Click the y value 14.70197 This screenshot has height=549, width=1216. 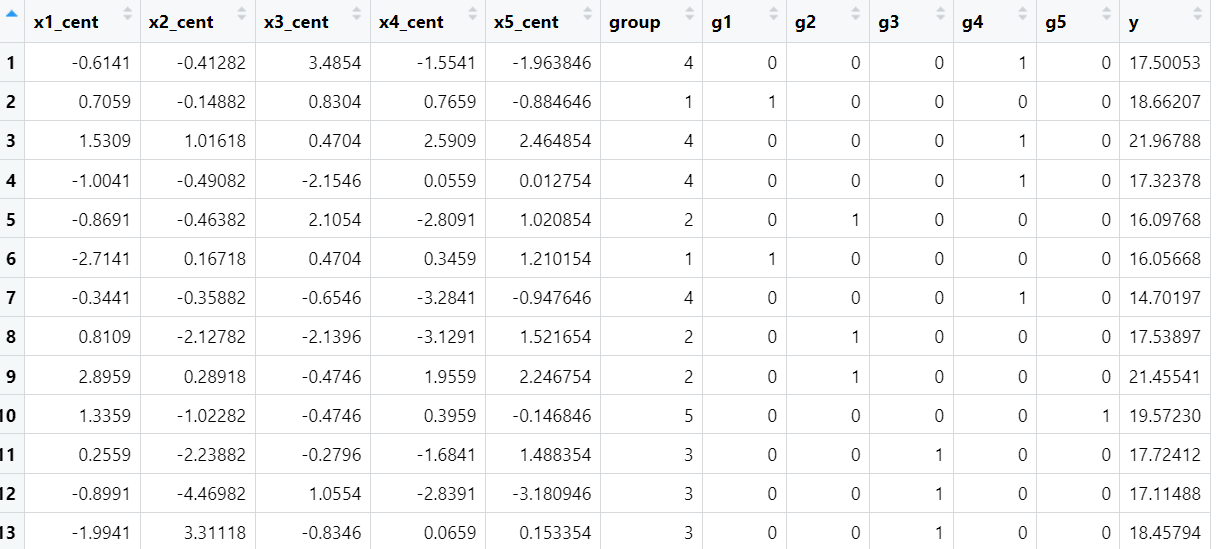click(x=1165, y=298)
